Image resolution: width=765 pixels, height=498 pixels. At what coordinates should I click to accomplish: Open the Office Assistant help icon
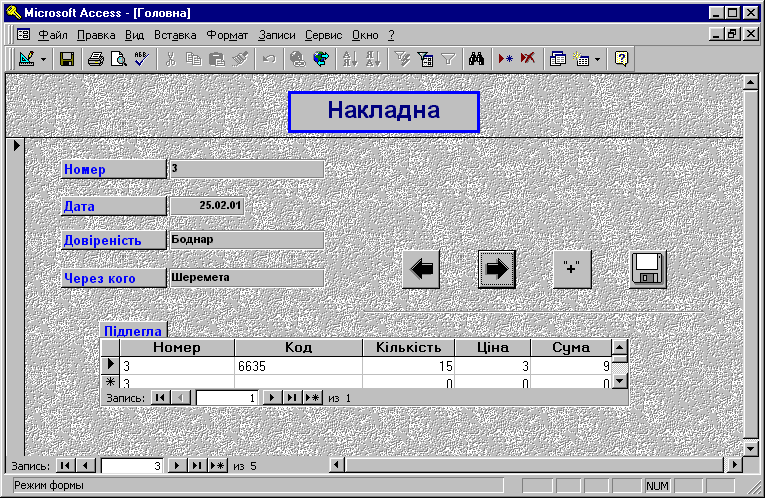click(x=621, y=59)
